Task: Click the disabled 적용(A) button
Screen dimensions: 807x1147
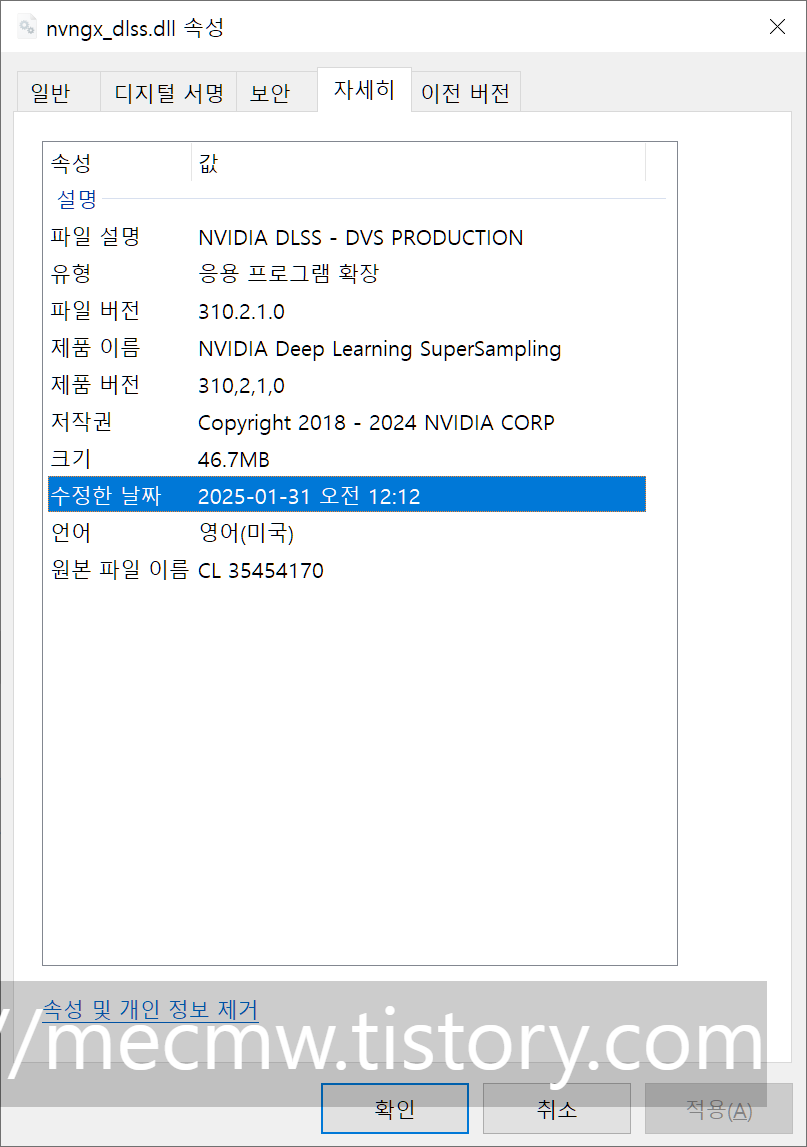Action: [x=718, y=1108]
